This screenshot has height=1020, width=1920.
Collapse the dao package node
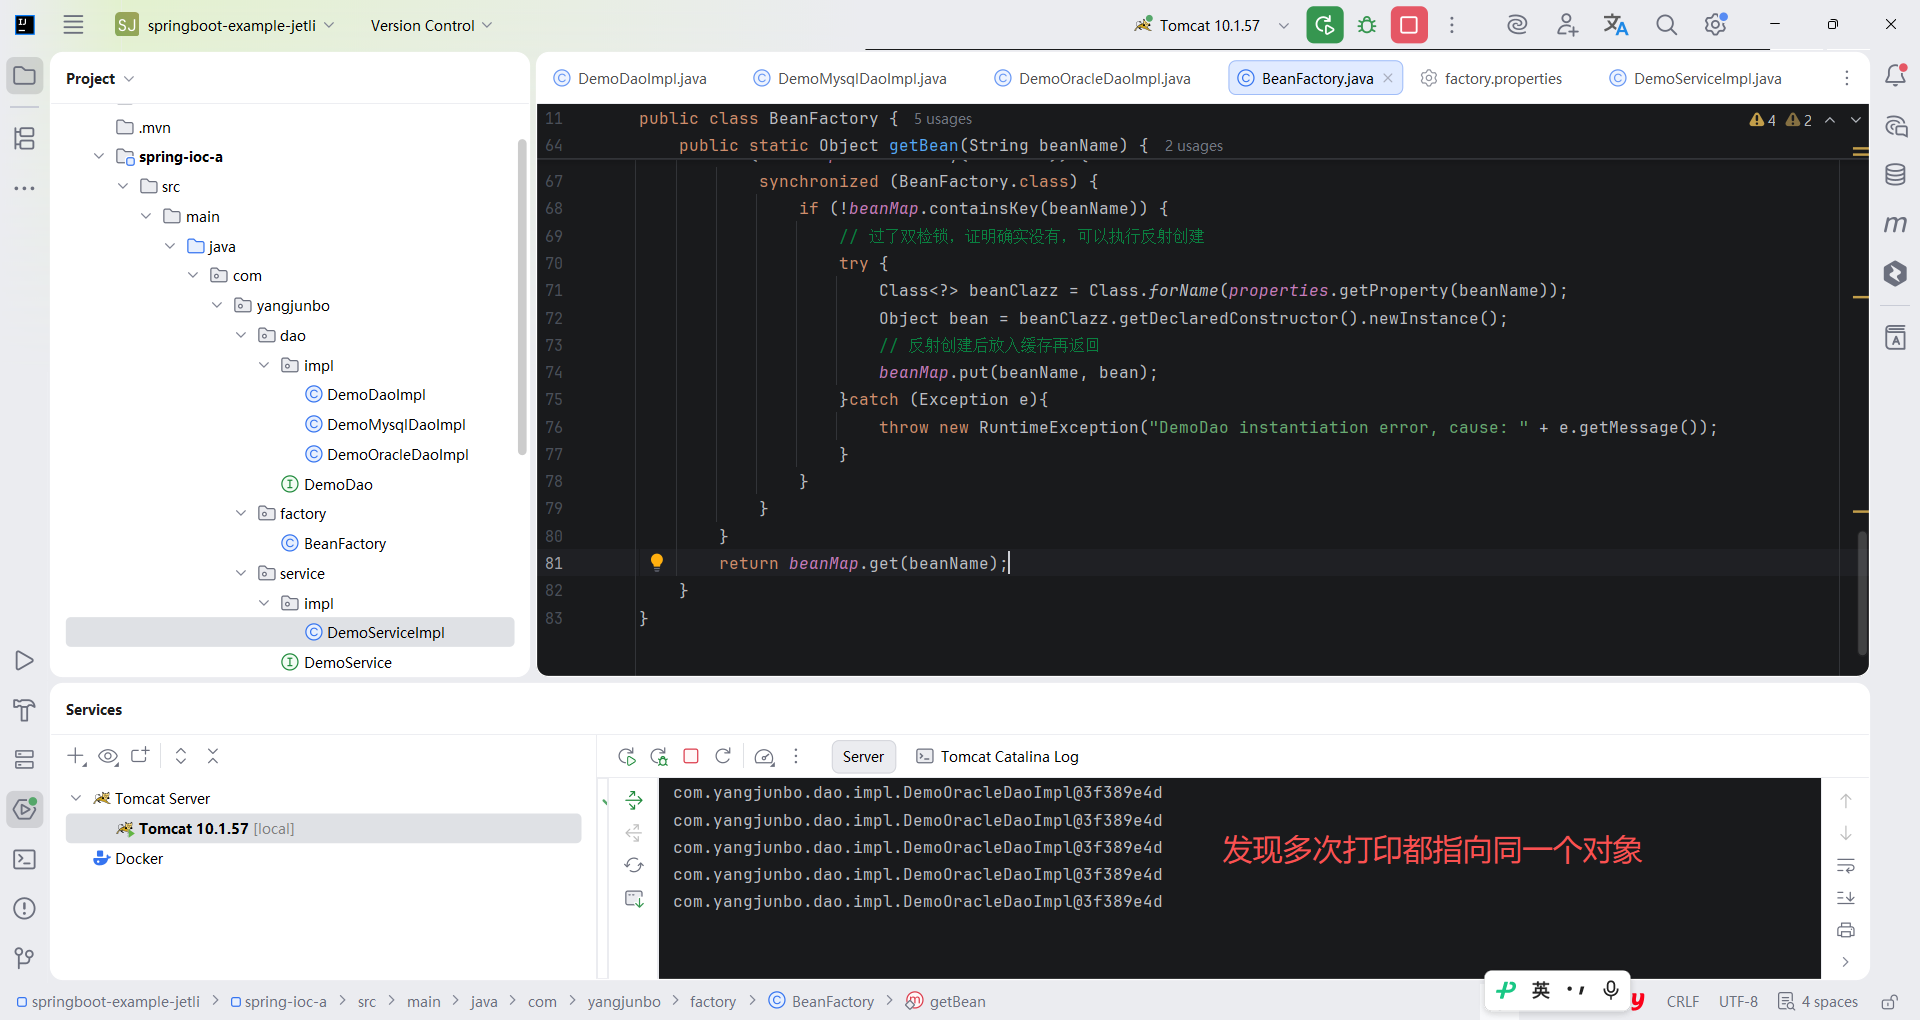click(x=241, y=335)
